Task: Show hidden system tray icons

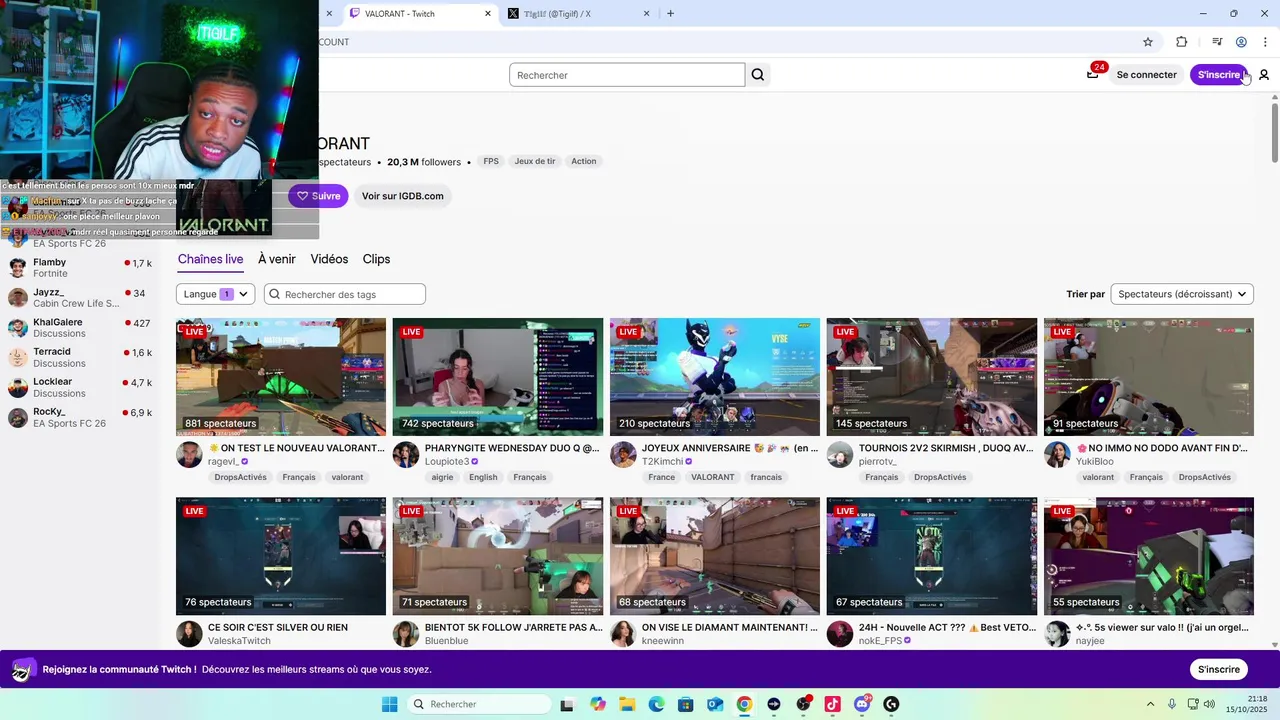Action: [x=1150, y=704]
